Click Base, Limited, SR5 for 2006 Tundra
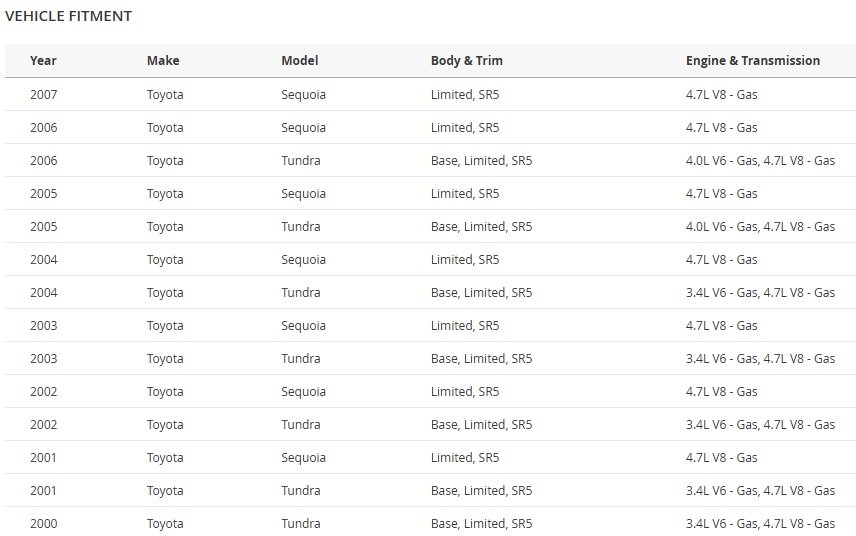 coord(482,160)
